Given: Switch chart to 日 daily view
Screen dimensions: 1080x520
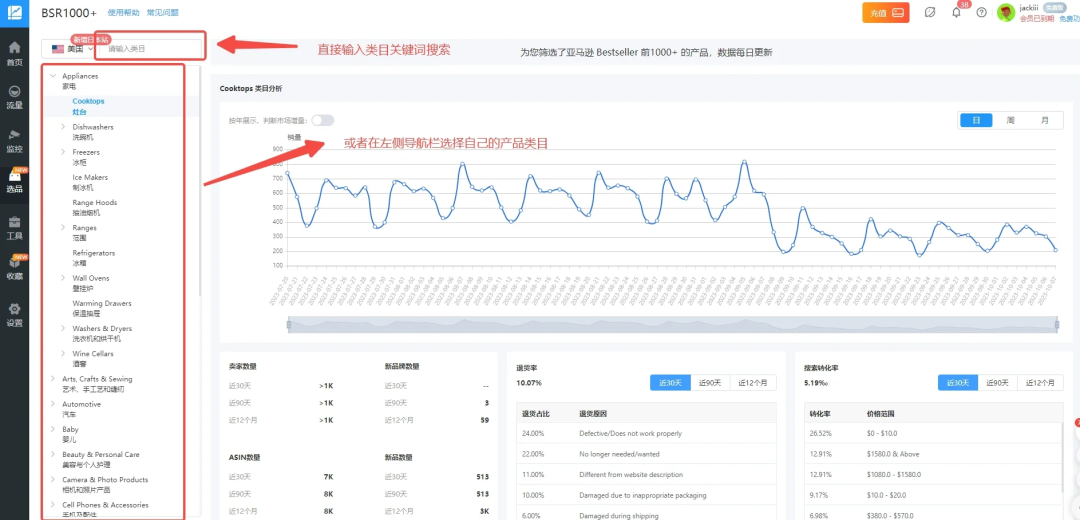Looking at the screenshot, I should tap(976, 120).
